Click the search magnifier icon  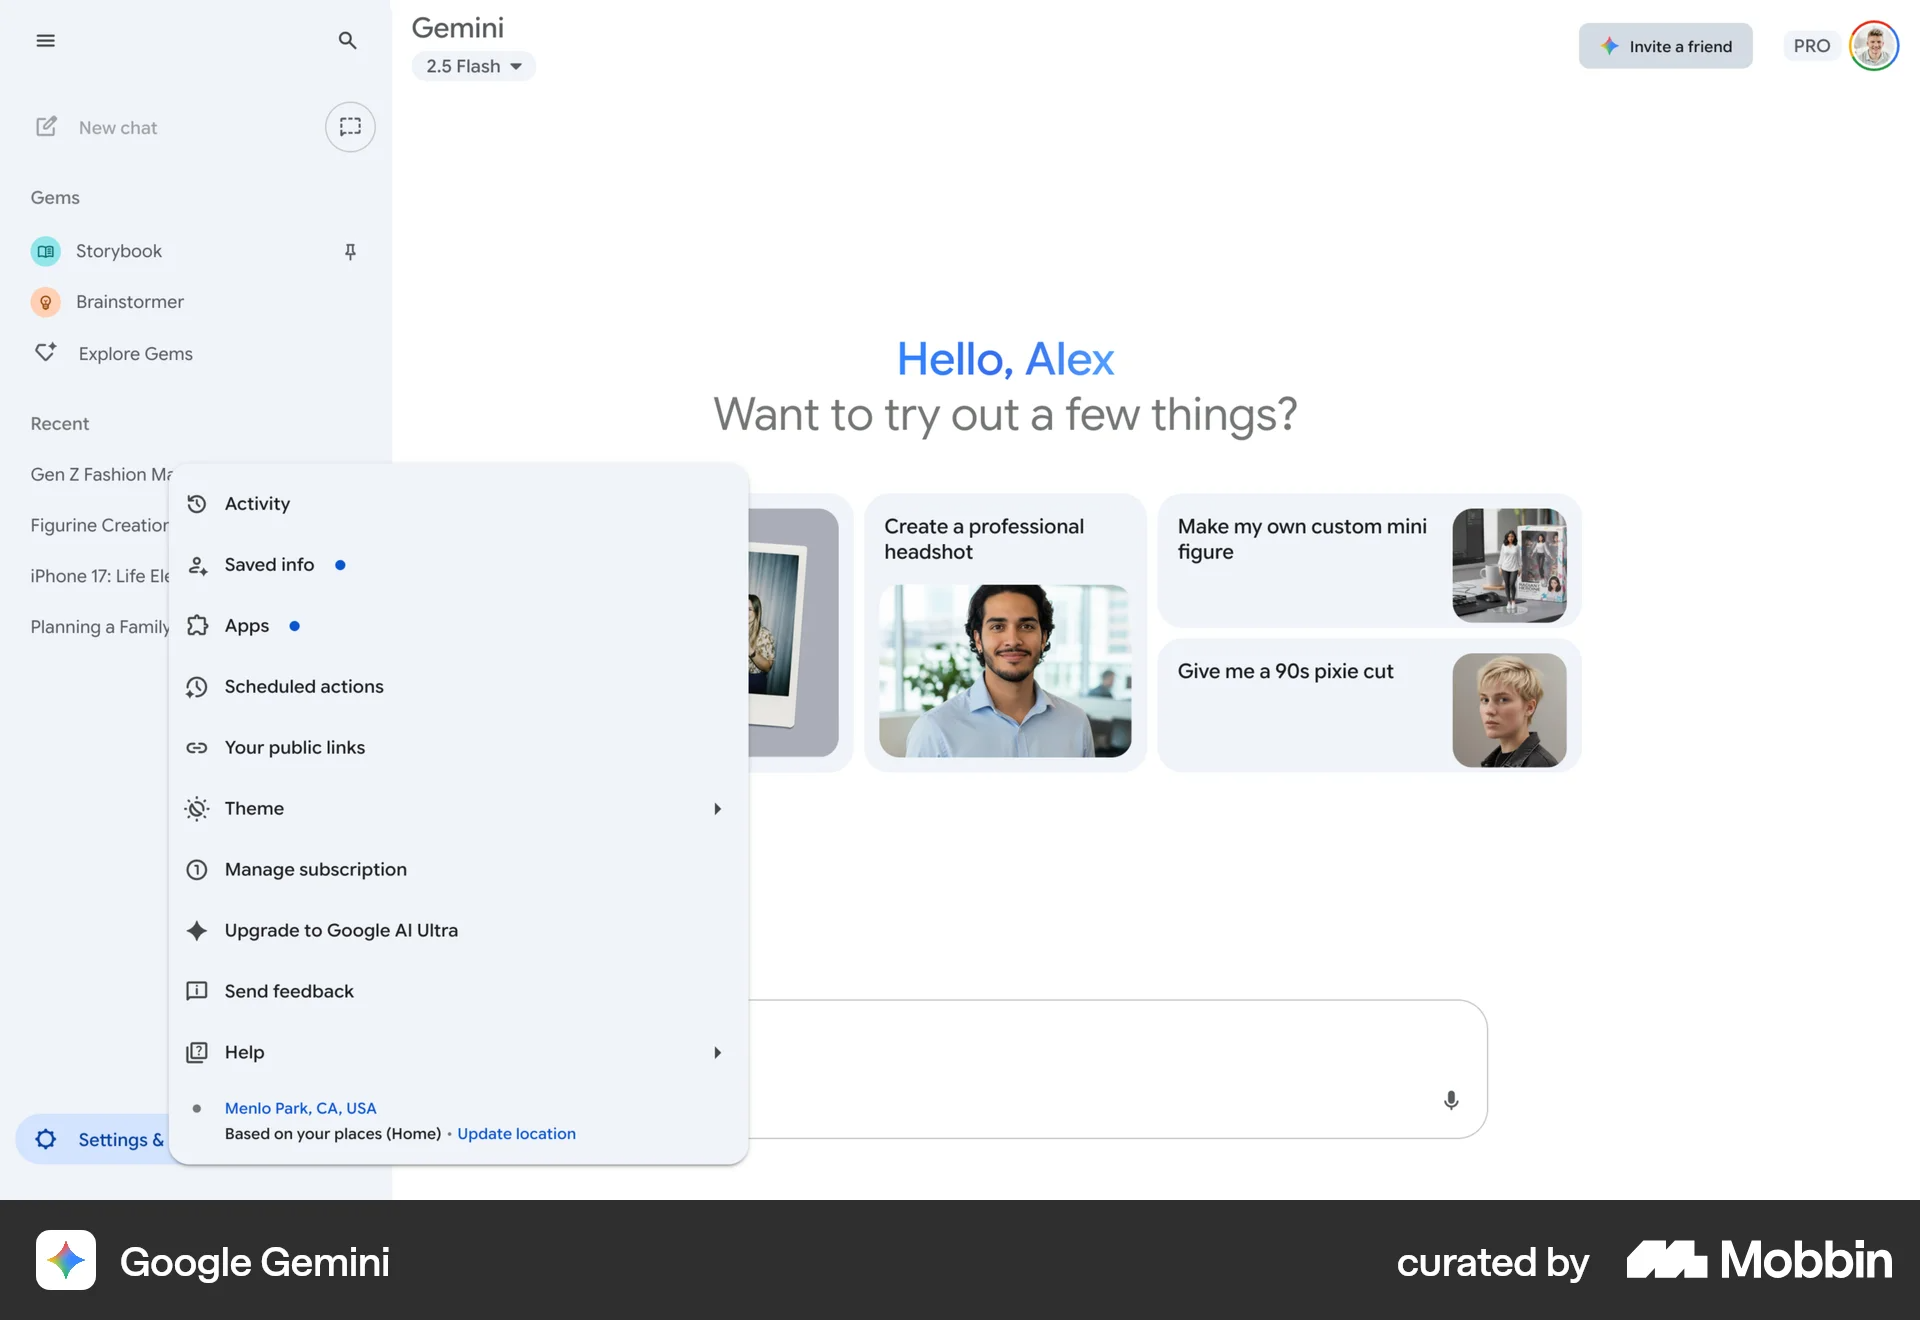[347, 41]
